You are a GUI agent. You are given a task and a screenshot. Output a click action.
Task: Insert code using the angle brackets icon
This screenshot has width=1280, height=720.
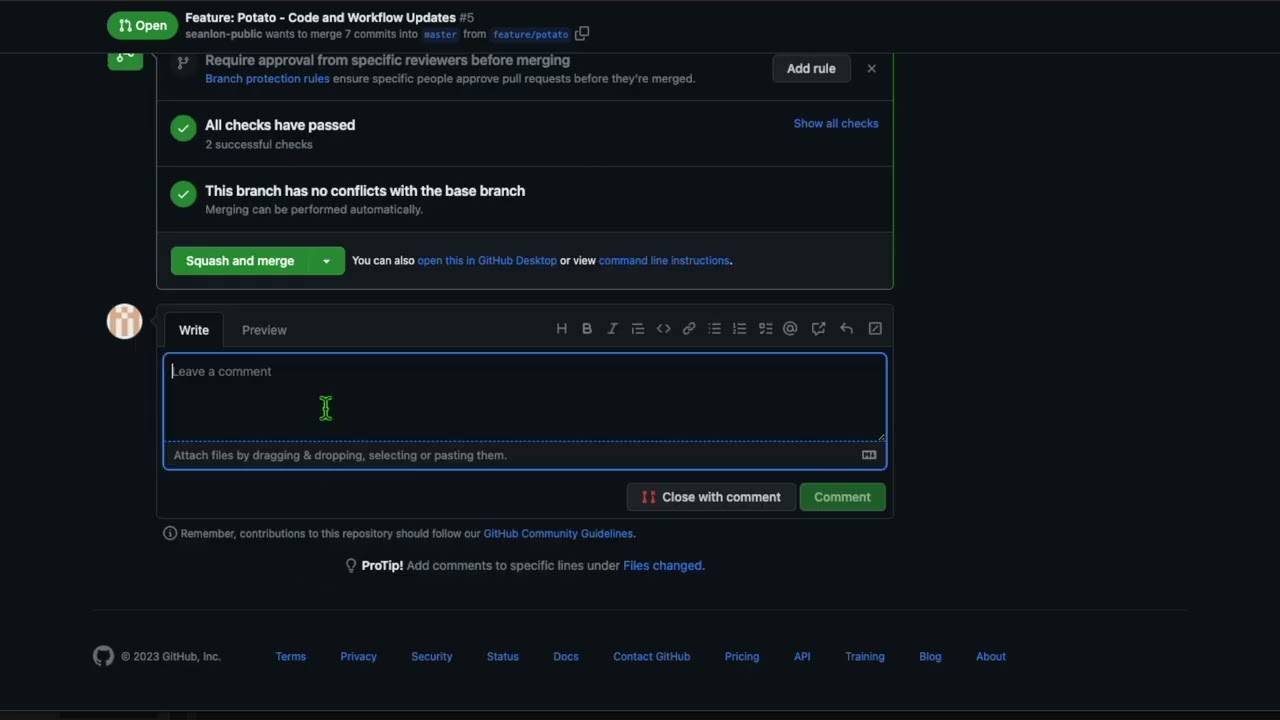tap(663, 329)
